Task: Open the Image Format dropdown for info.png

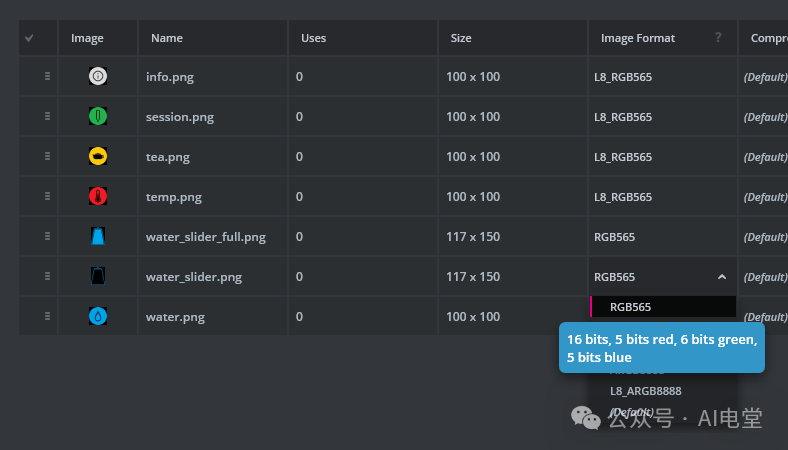Action: [662, 77]
